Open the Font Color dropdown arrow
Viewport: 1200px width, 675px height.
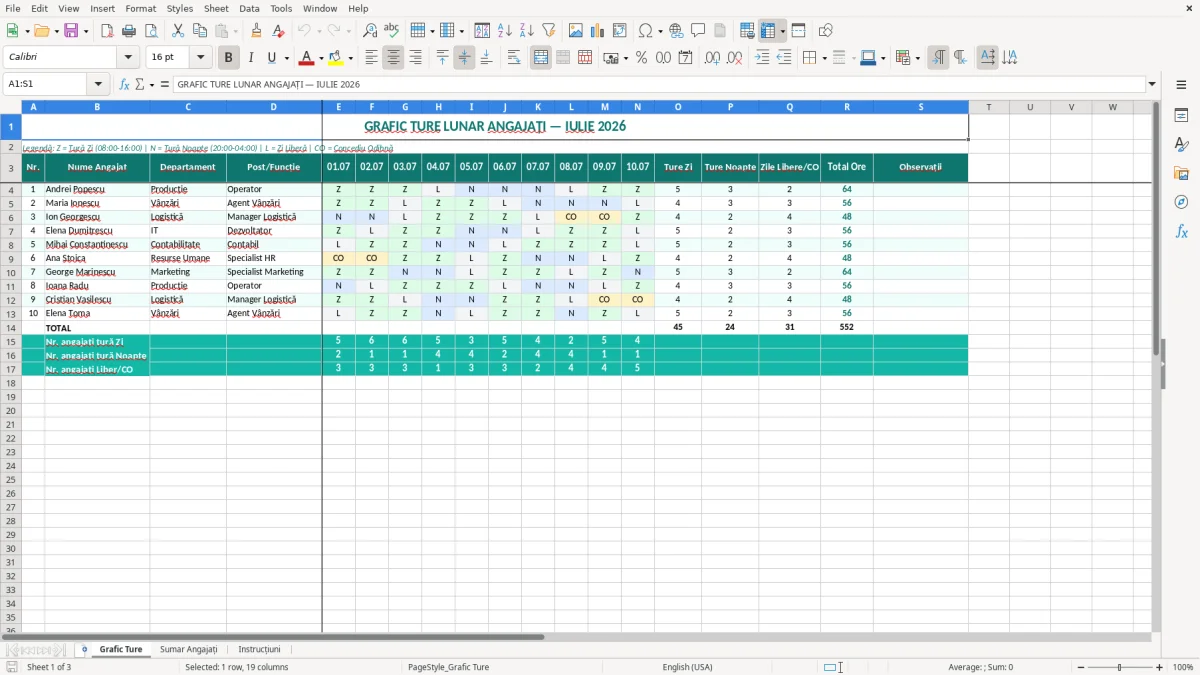(321, 58)
